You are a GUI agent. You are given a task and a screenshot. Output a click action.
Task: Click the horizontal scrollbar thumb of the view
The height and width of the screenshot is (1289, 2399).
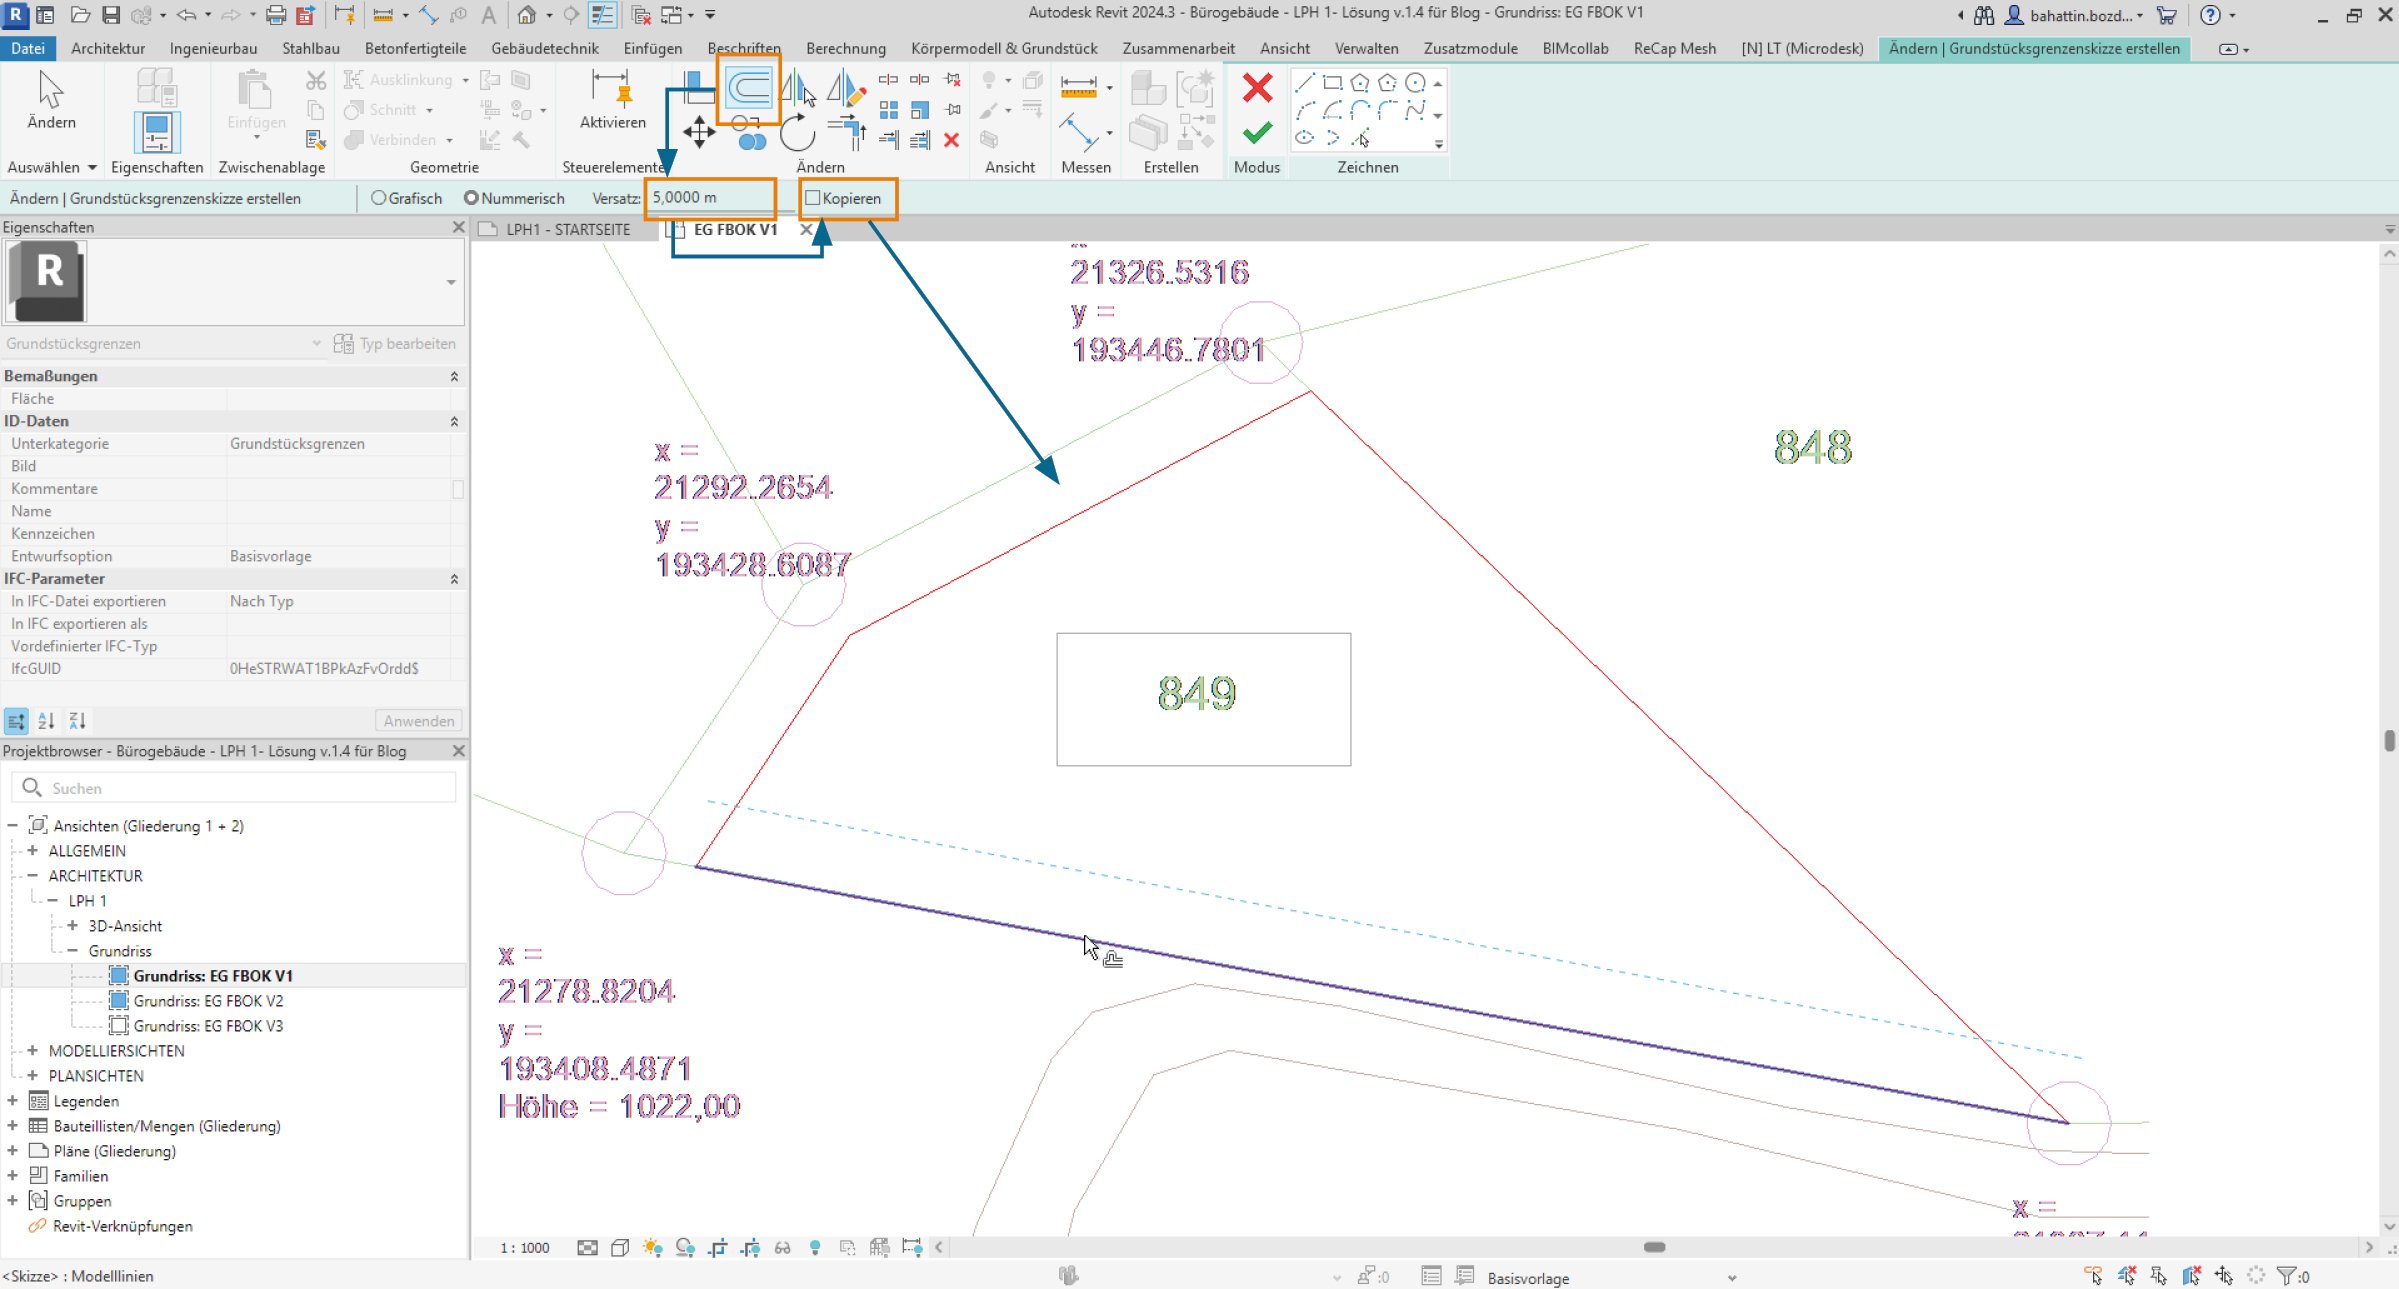tap(1655, 1247)
